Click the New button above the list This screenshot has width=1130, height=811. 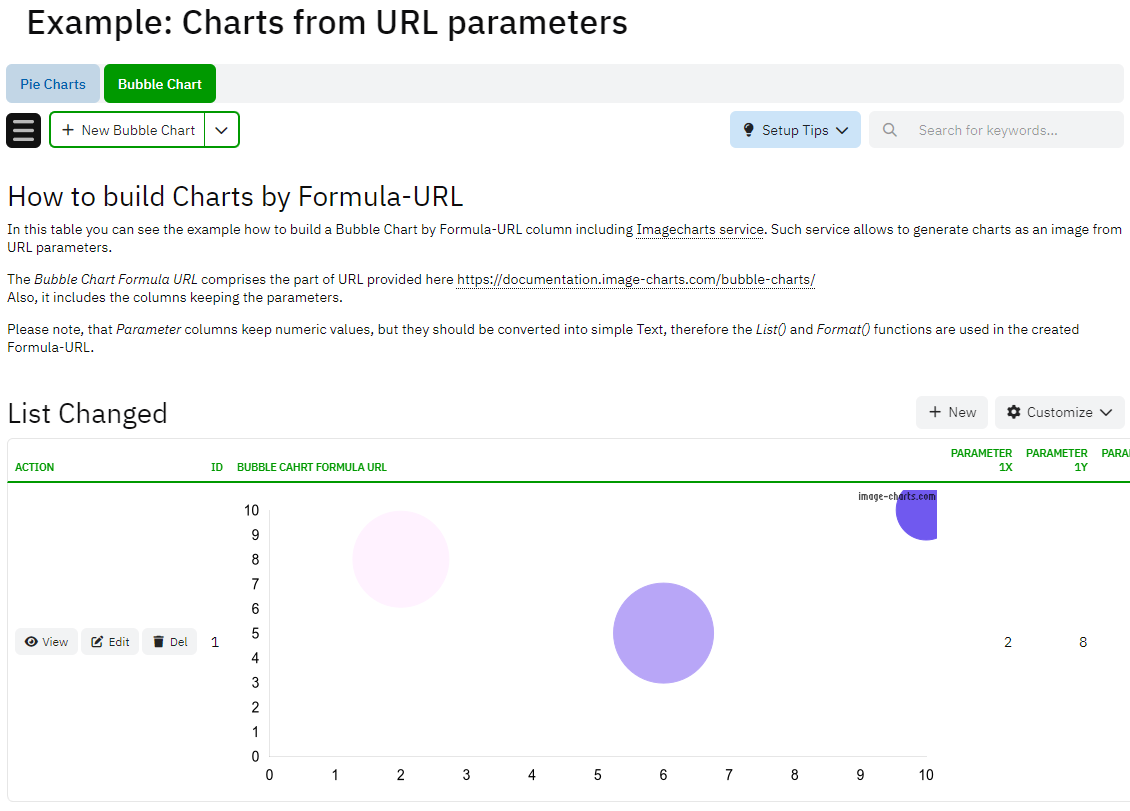click(952, 412)
